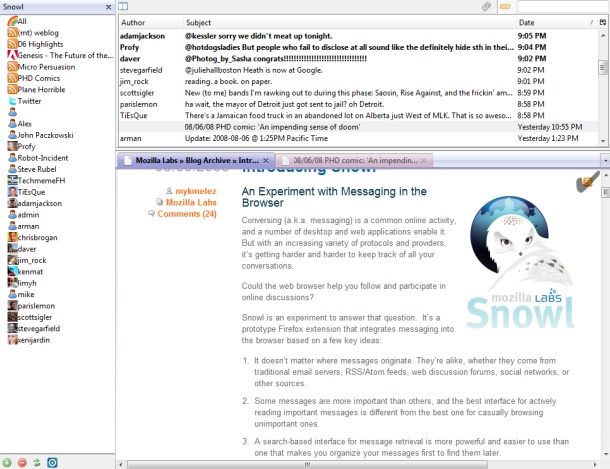Click article vertical scrollbar down arrow

click(606, 454)
